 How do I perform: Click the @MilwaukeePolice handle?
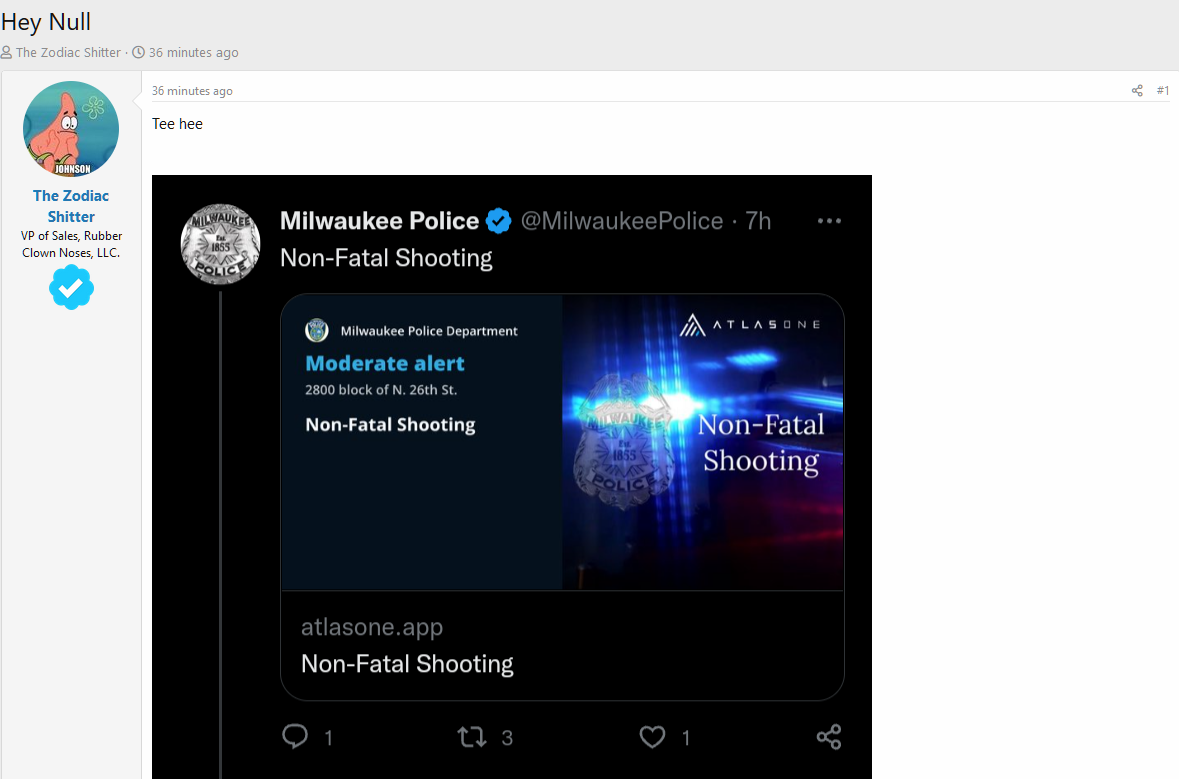[621, 220]
